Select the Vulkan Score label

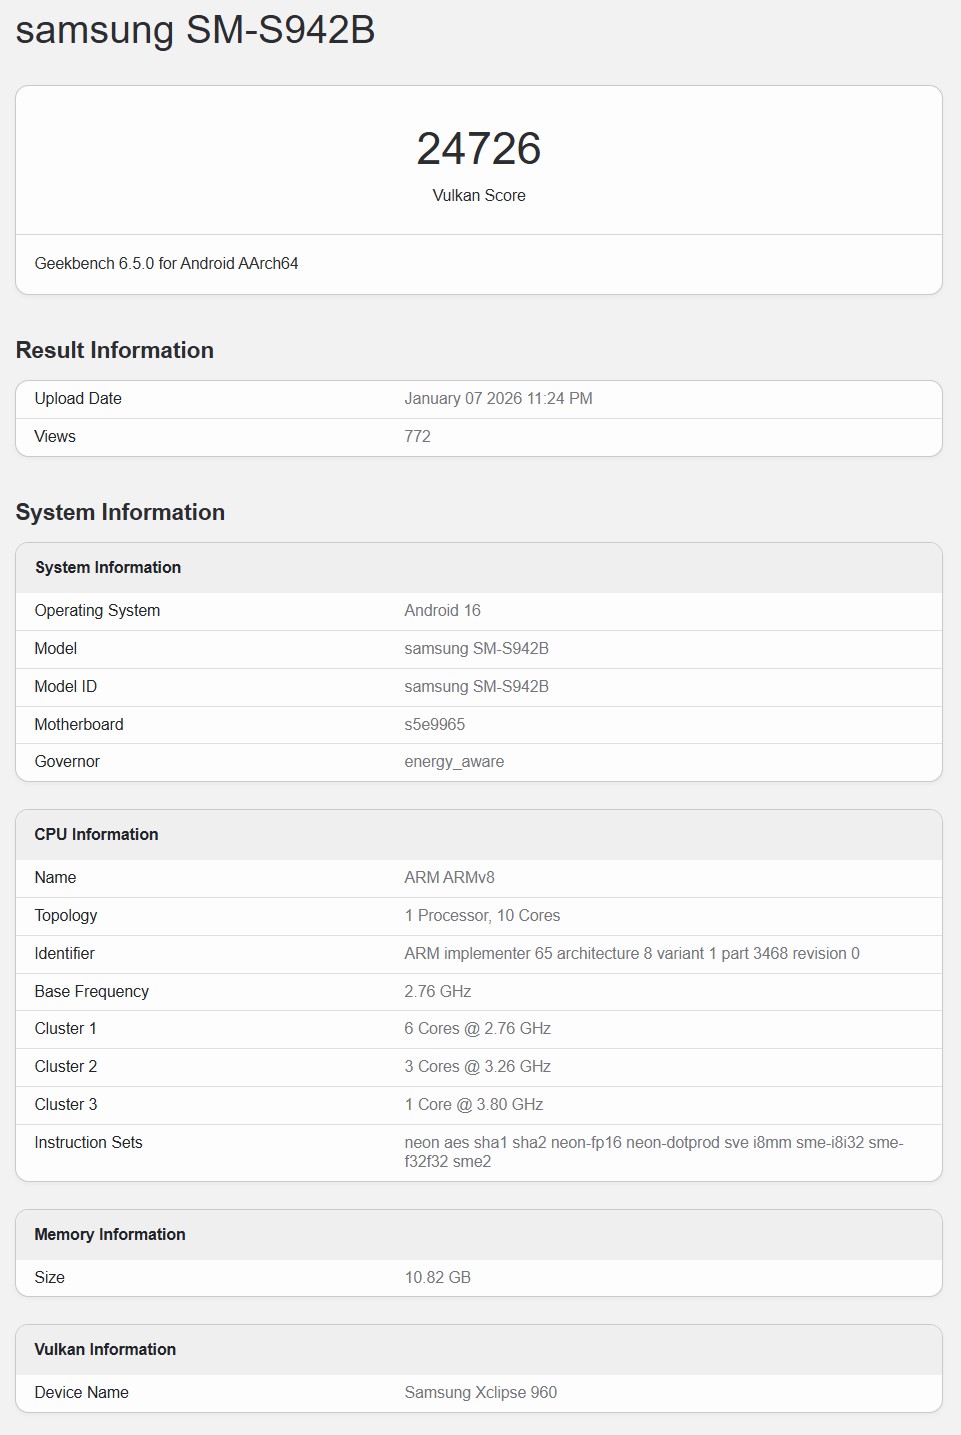478,196
